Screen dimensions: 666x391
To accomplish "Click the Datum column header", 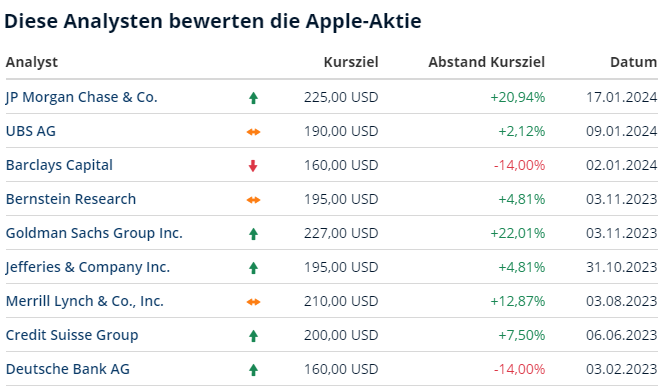I will (x=634, y=62).
